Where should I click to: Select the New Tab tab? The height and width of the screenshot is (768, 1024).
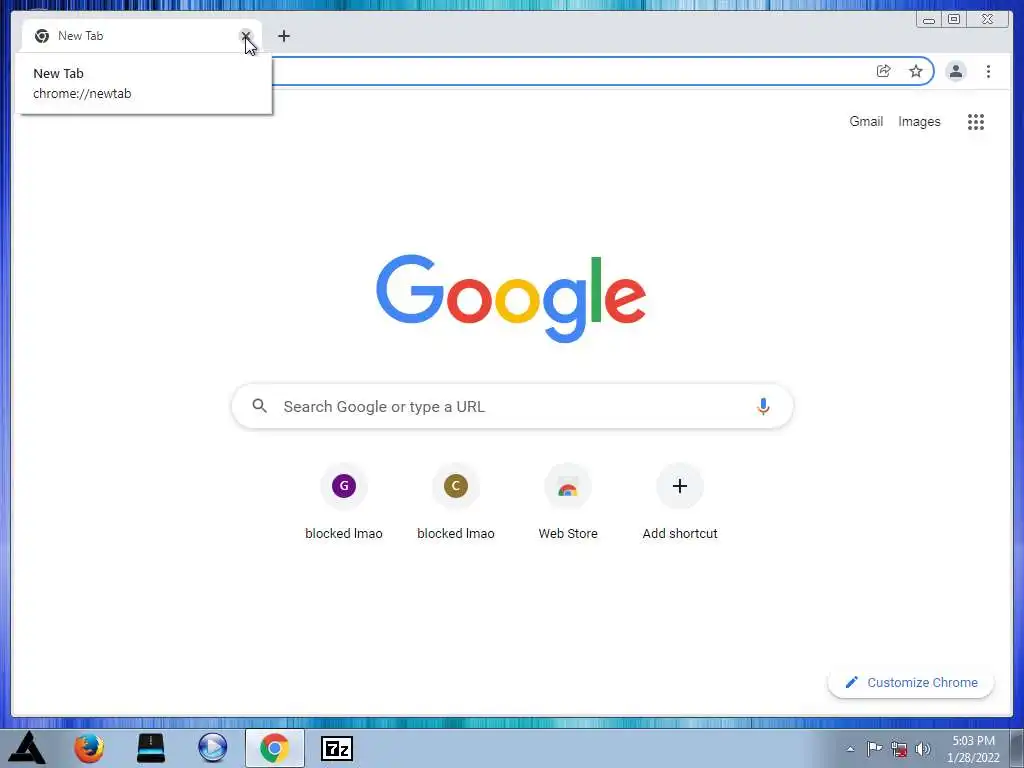point(141,36)
